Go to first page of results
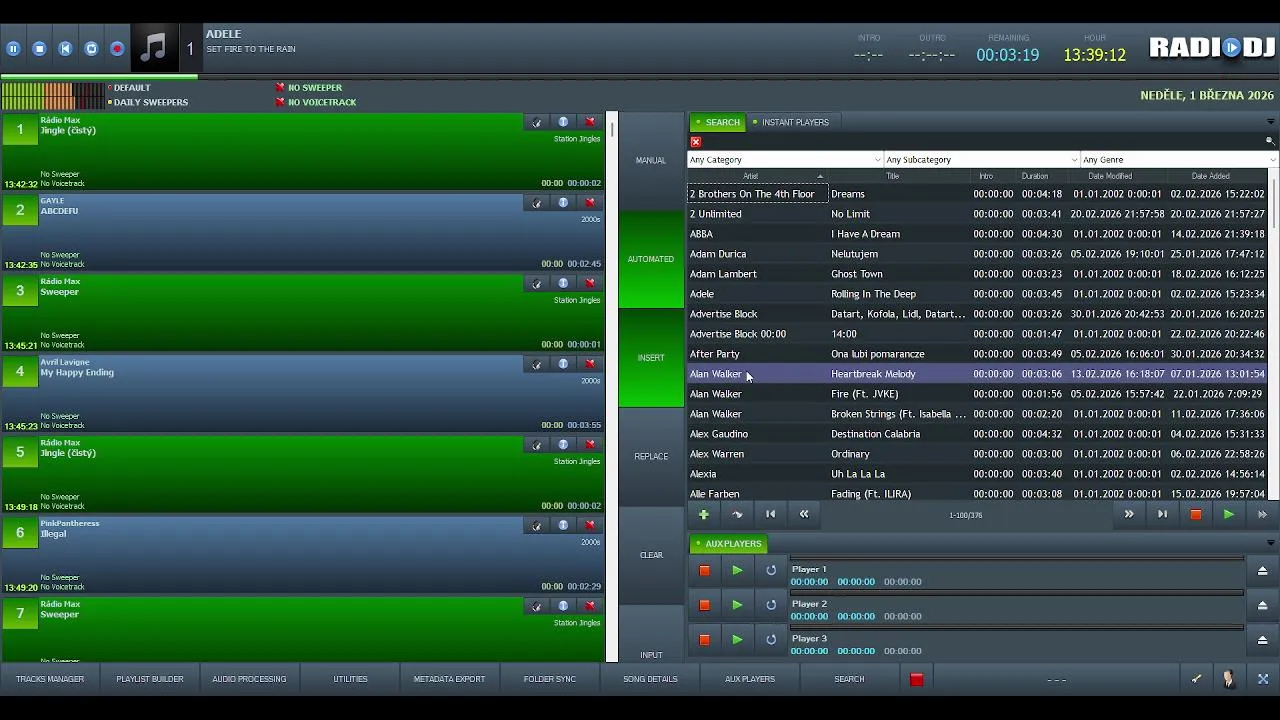The width and height of the screenshot is (1280, 720). 771,514
